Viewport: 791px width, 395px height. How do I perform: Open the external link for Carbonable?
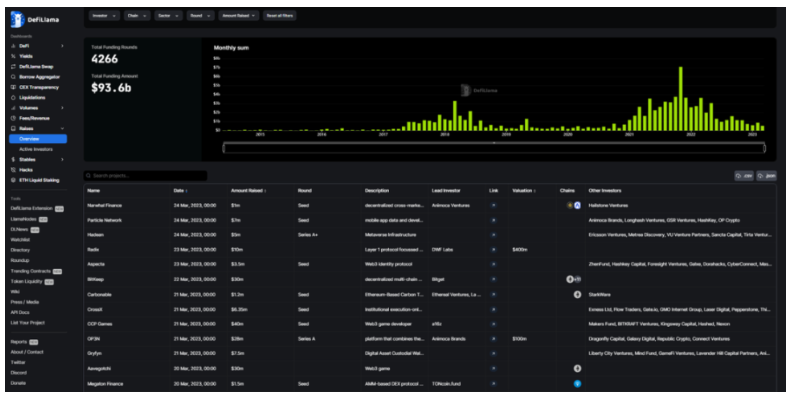tap(493, 295)
